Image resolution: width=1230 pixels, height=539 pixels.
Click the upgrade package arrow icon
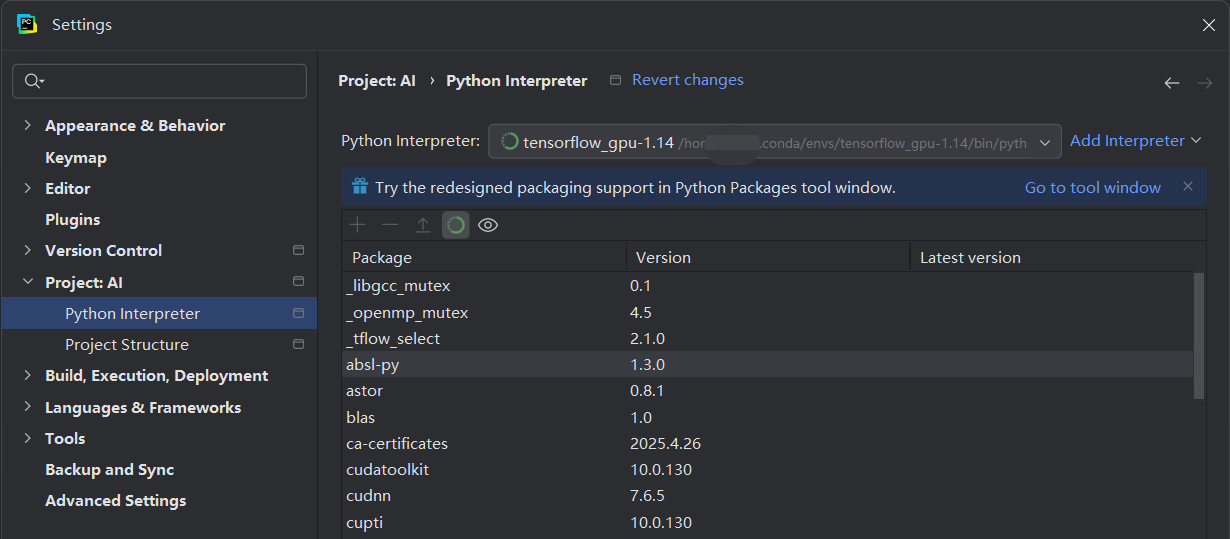point(423,225)
